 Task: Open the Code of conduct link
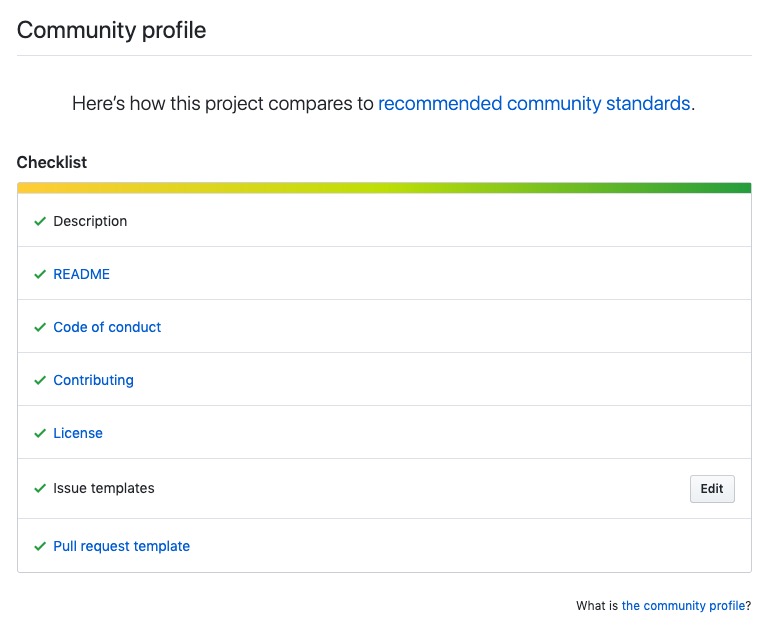[107, 327]
